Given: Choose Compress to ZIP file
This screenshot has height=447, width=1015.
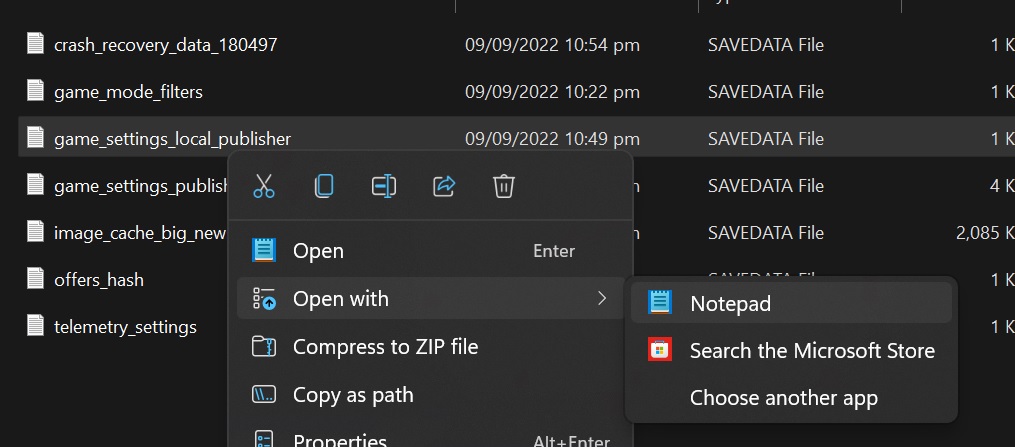Looking at the screenshot, I should (x=385, y=347).
